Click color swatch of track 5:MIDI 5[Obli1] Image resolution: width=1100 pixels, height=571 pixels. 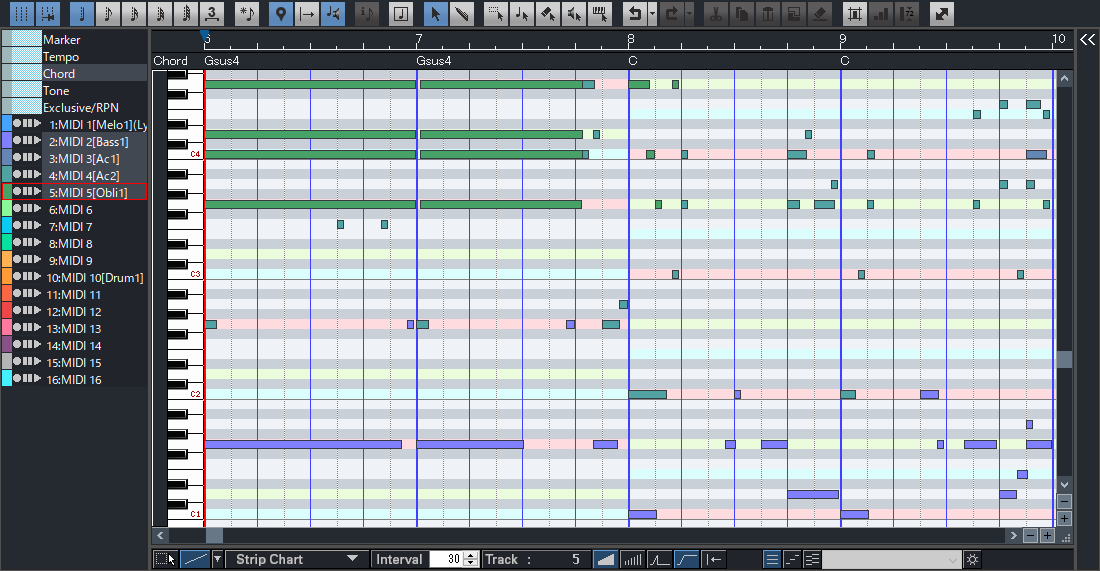tap(7, 192)
